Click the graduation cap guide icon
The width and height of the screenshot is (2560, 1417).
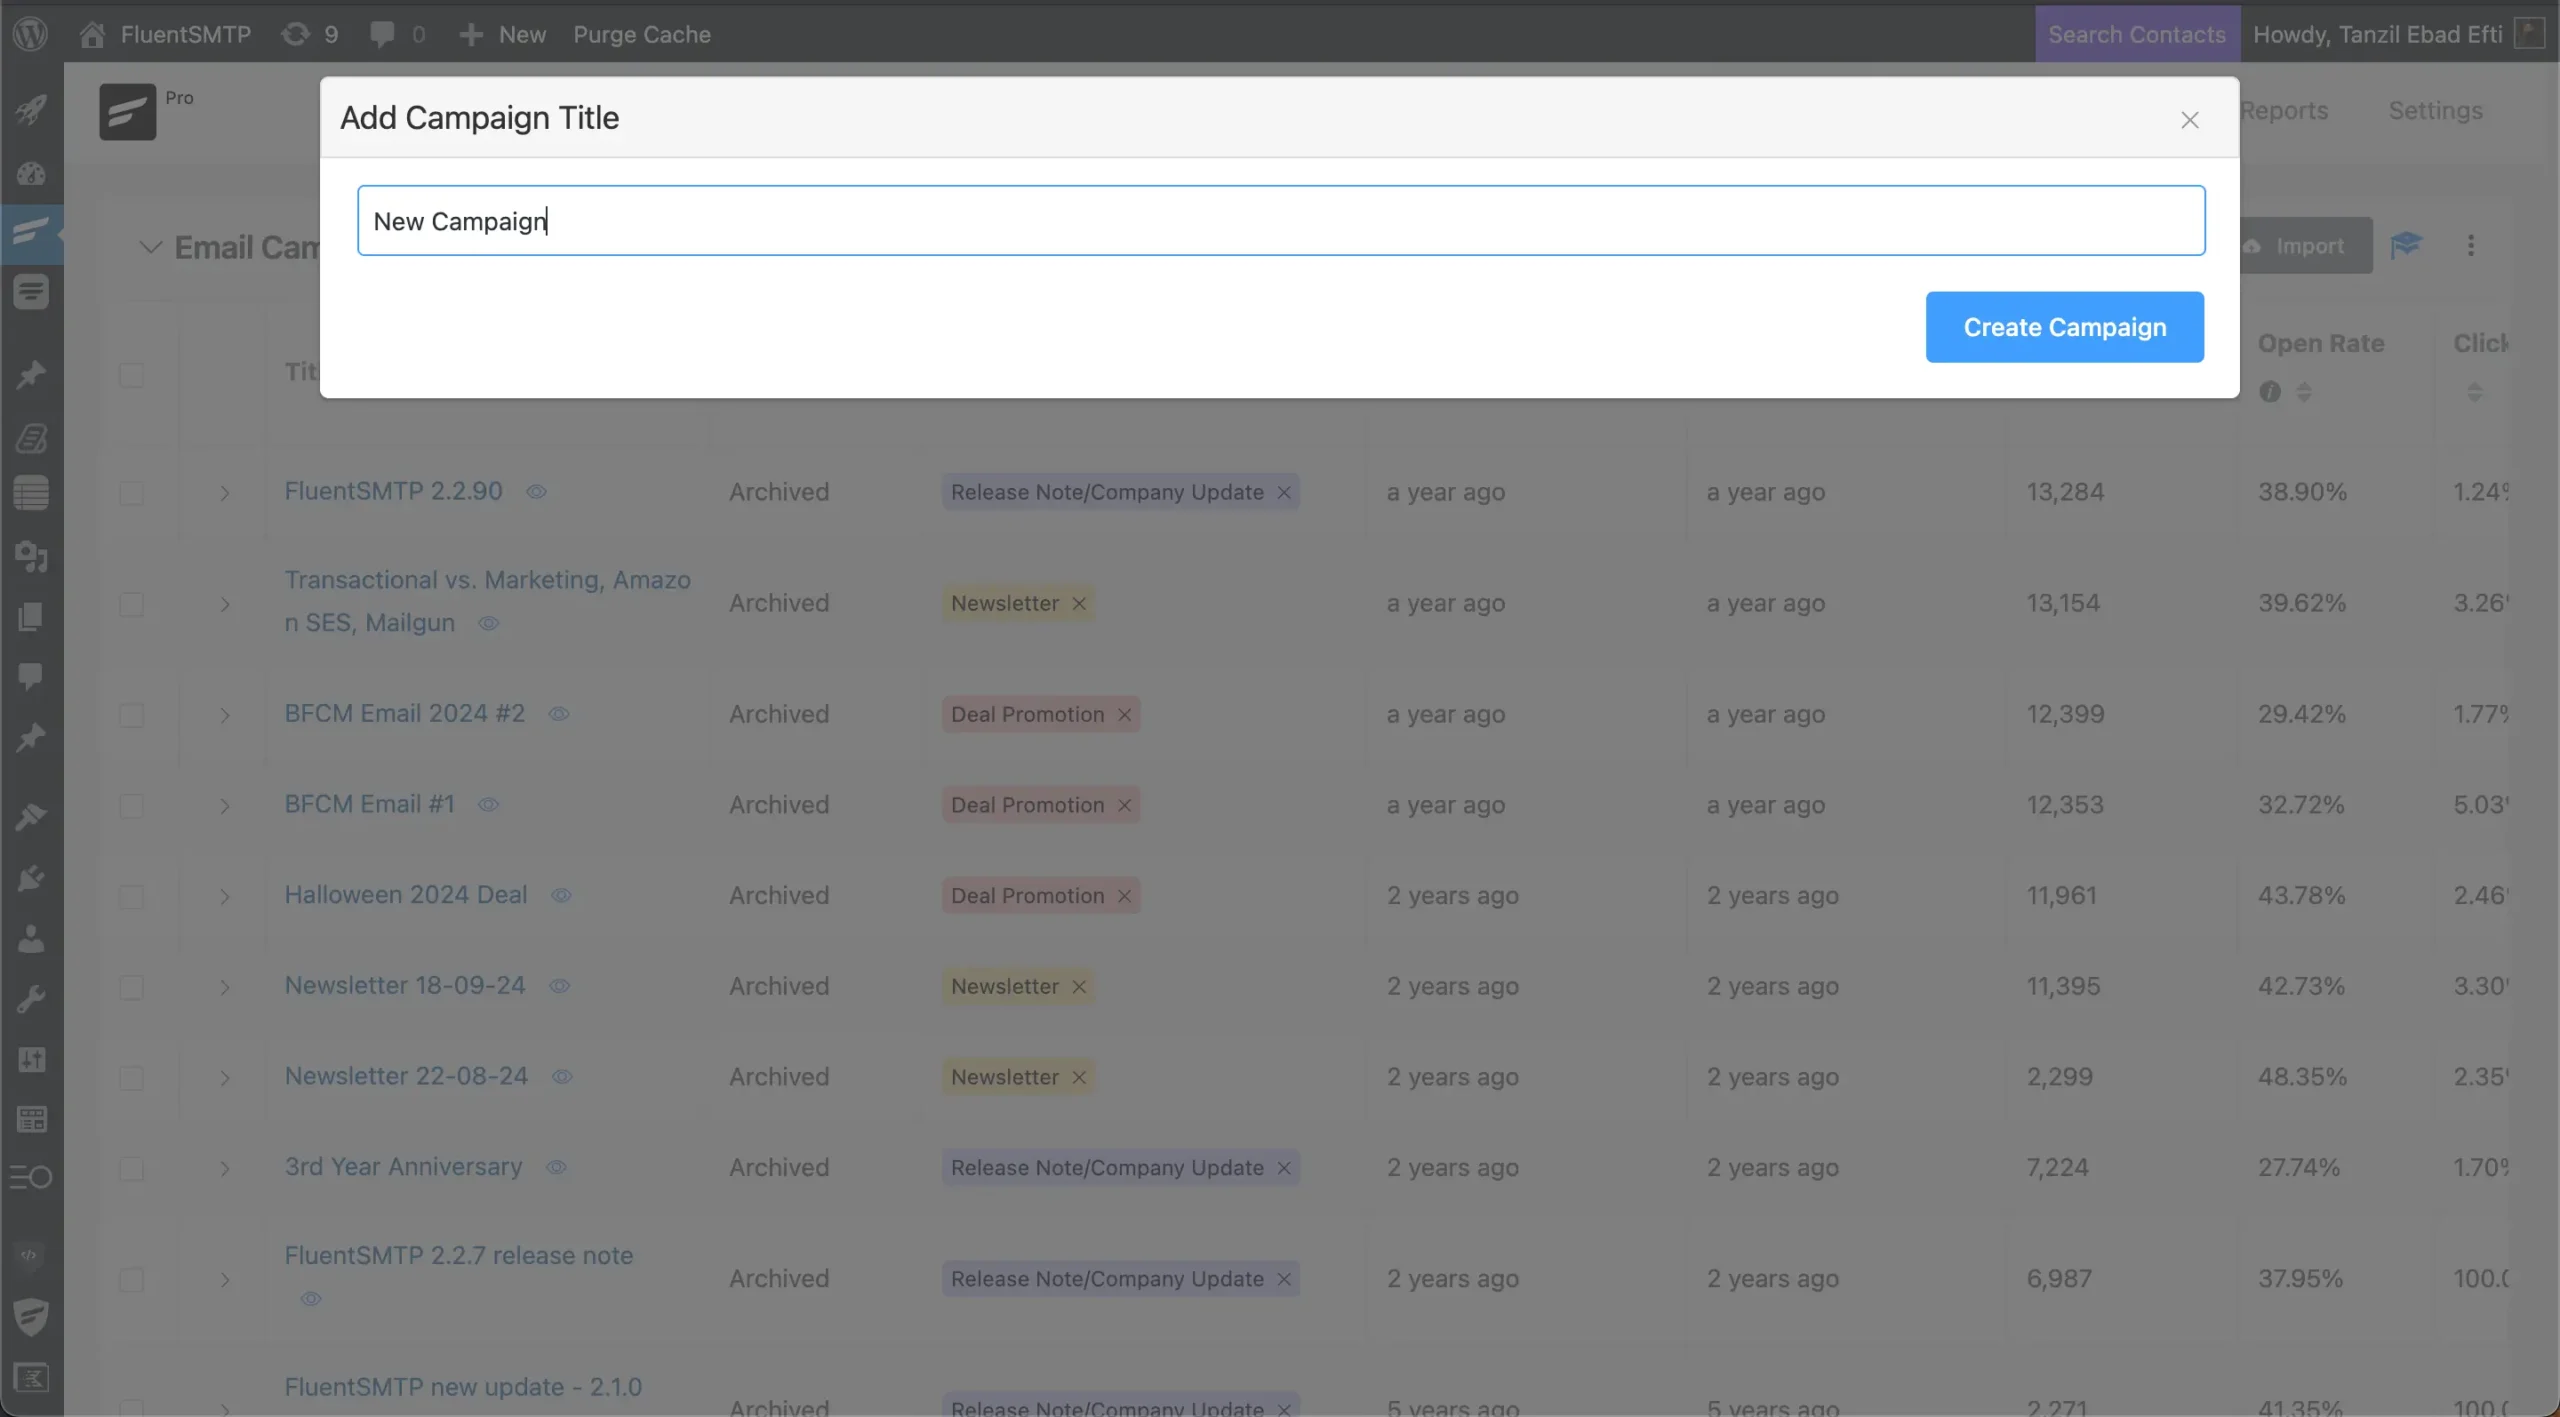point(2406,245)
